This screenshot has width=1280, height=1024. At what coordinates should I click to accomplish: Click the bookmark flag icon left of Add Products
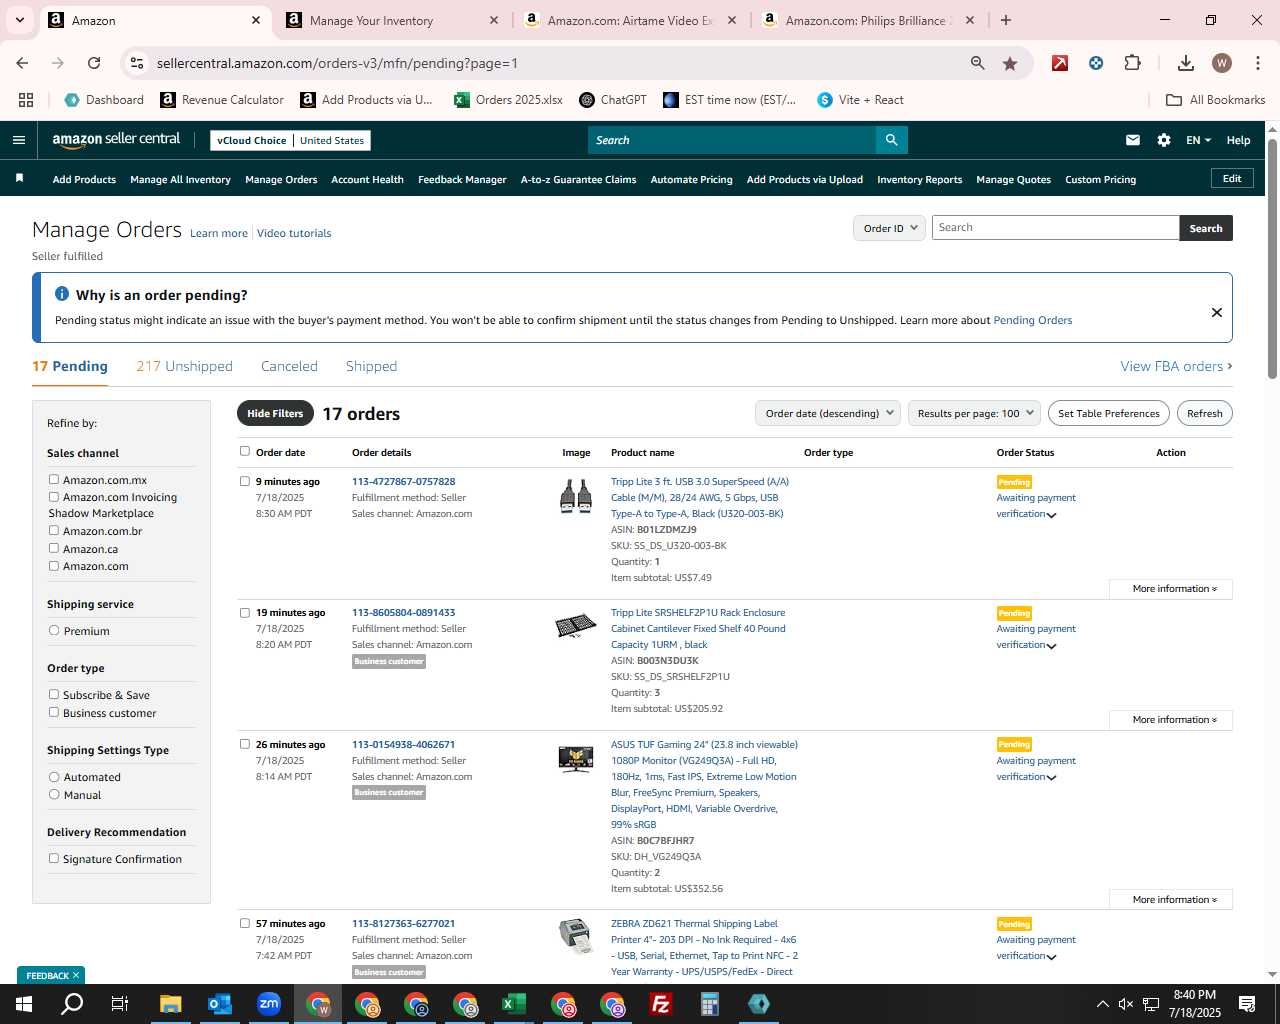coord(19,179)
